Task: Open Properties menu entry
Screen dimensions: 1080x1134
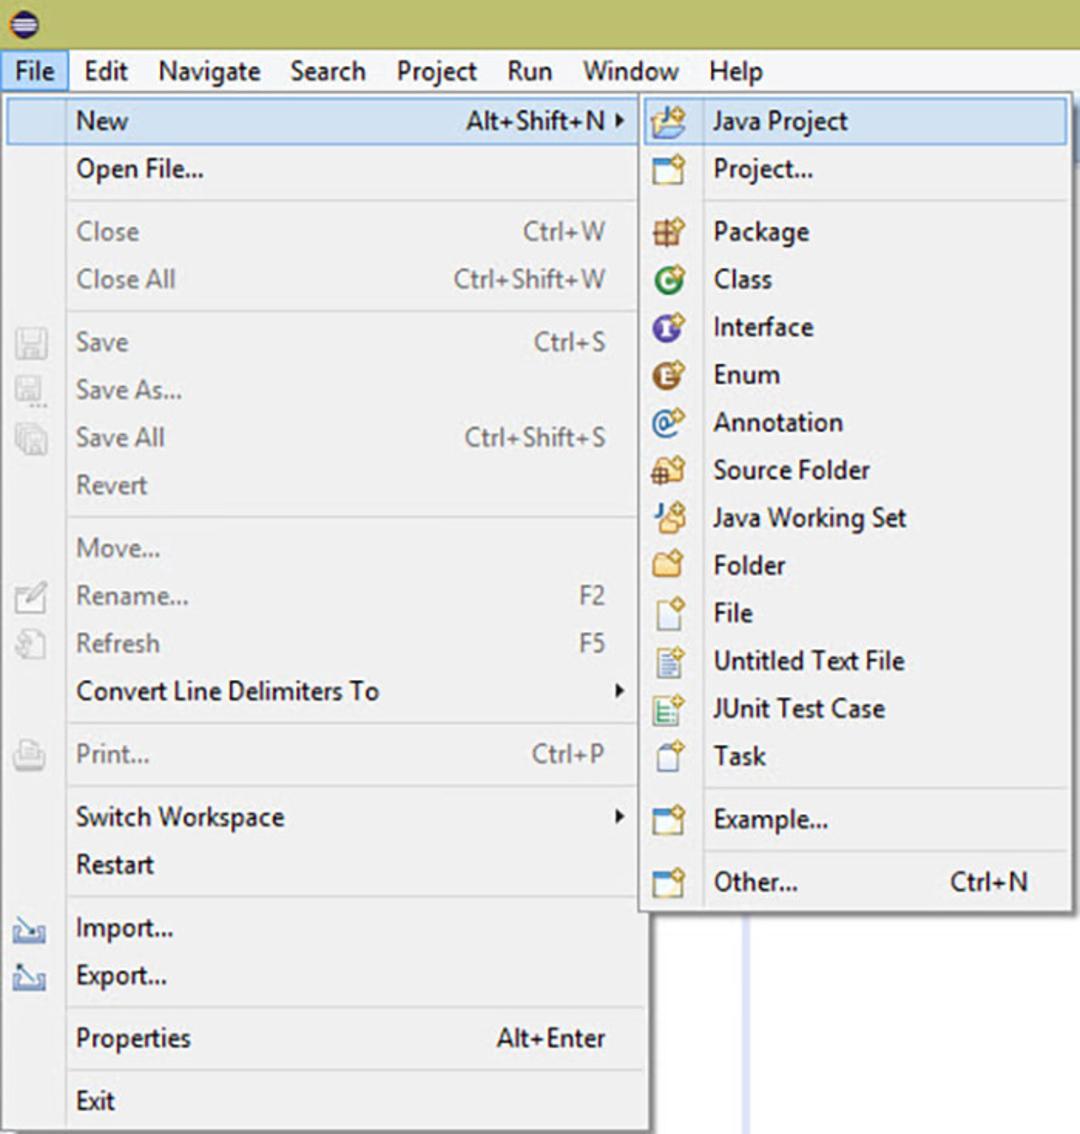Action: click(x=133, y=1039)
